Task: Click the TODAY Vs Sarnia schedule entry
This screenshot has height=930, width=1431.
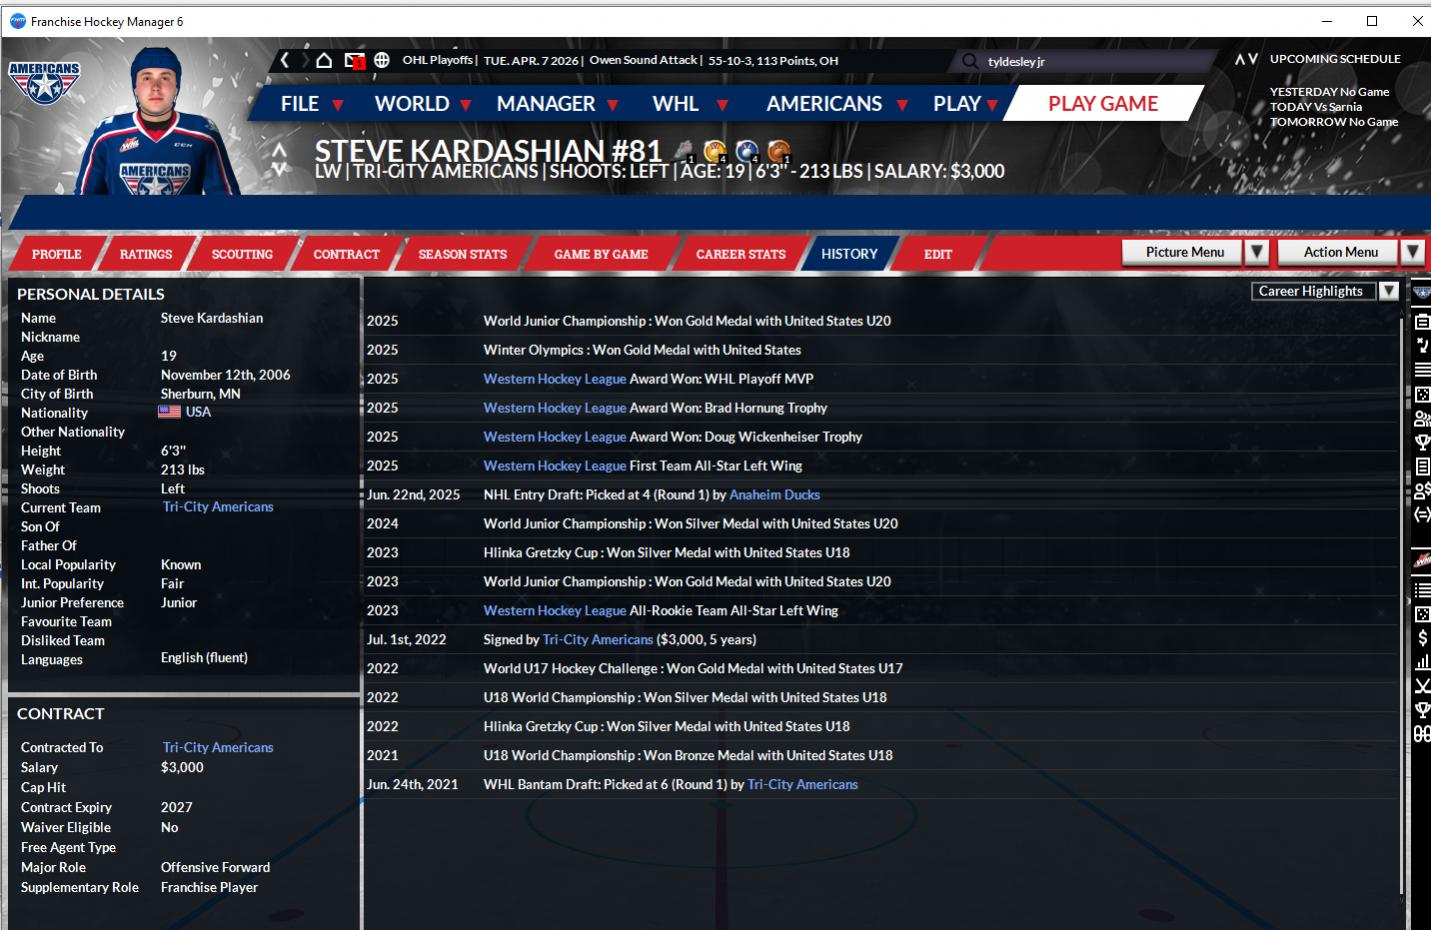Action: point(1316,107)
